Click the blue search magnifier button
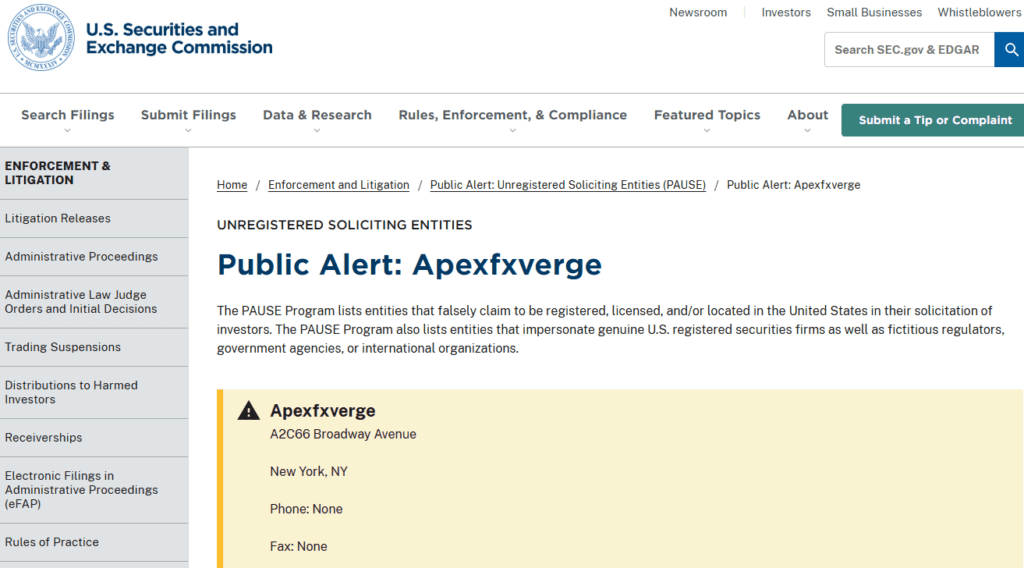 (1010, 50)
